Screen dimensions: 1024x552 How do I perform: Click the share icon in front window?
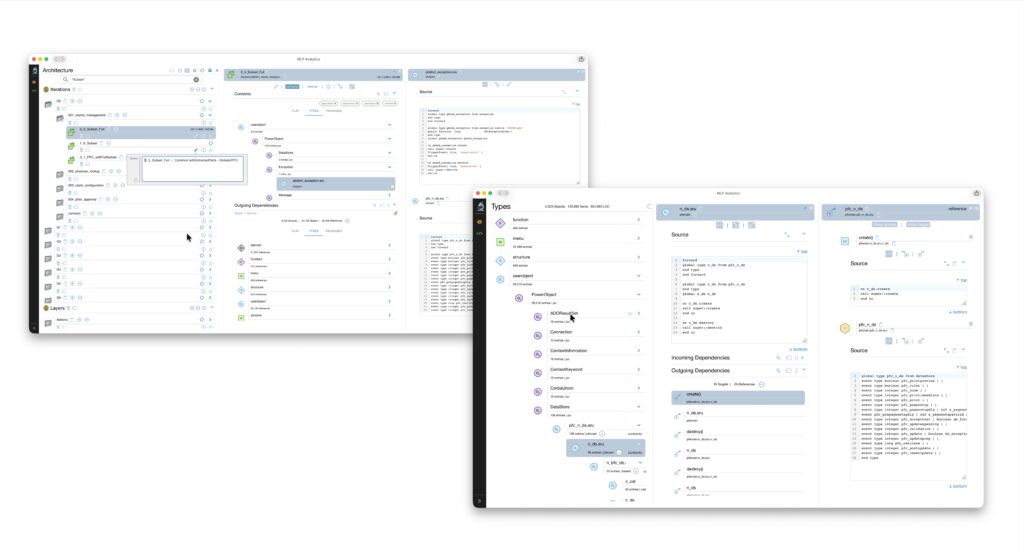click(976, 193)
